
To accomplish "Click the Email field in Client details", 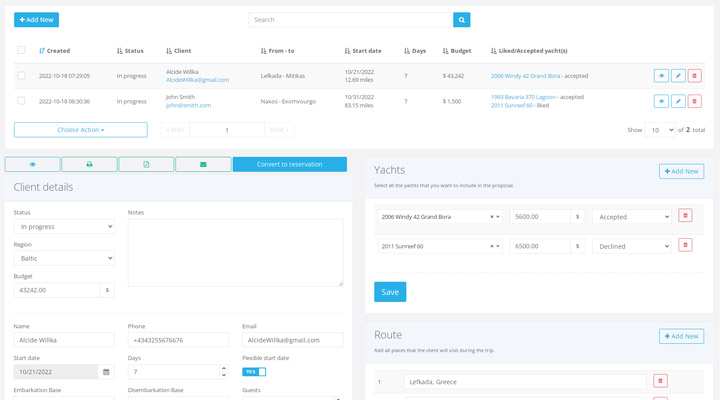I will tap(292, 340).
